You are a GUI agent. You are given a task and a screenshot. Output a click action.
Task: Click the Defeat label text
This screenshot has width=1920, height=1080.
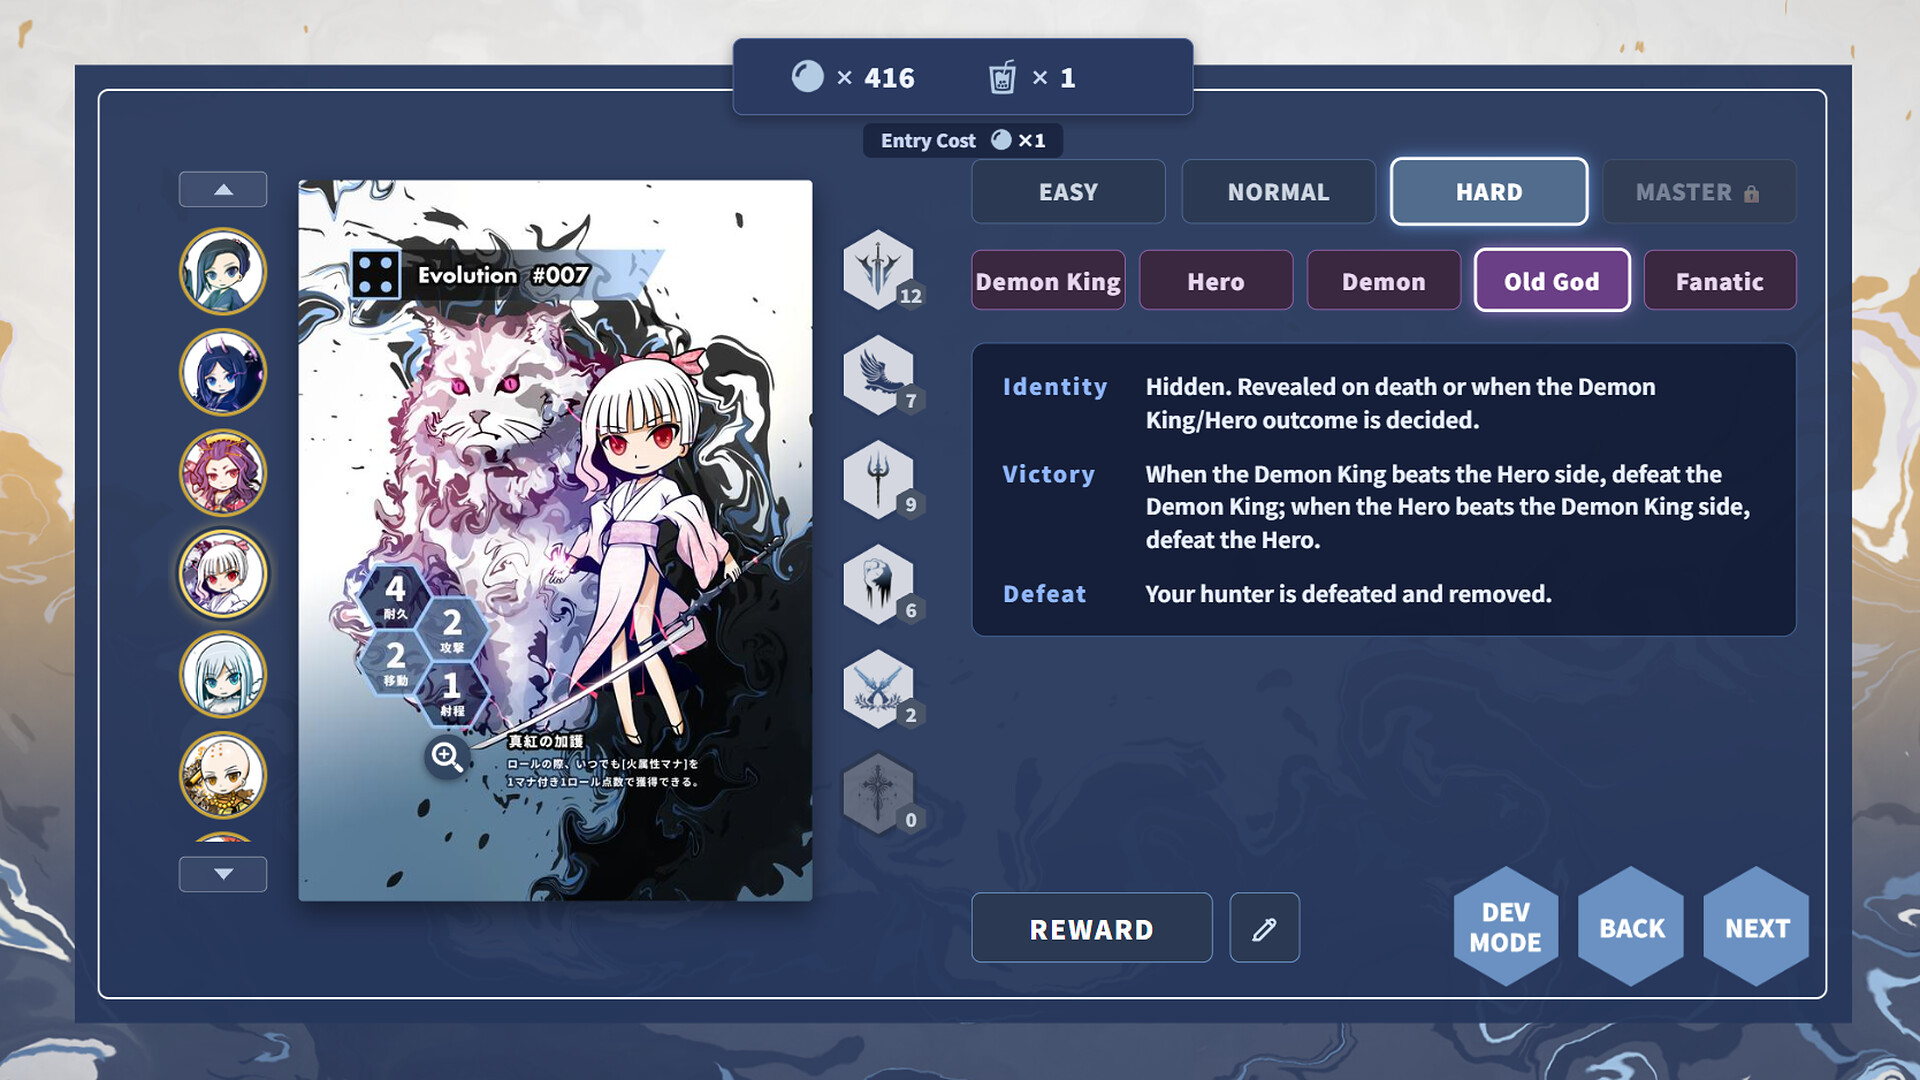pos(1044,594)
